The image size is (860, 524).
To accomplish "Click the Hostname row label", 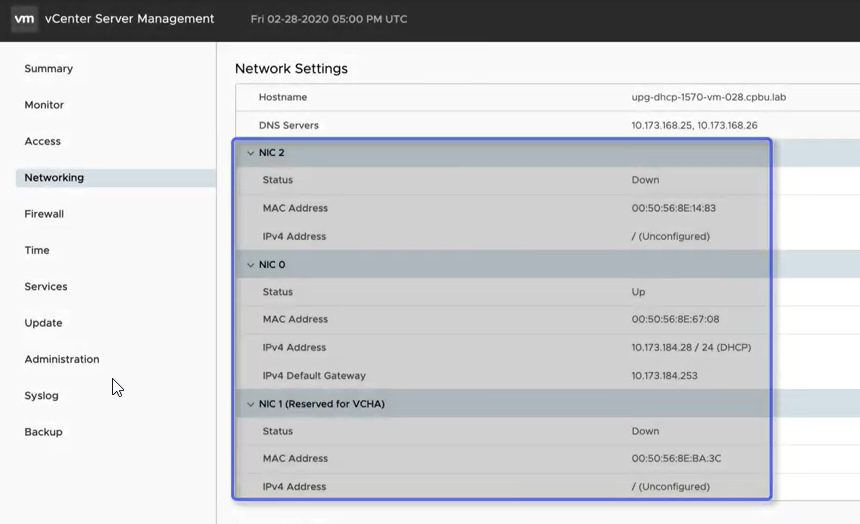I will (282, 97).
